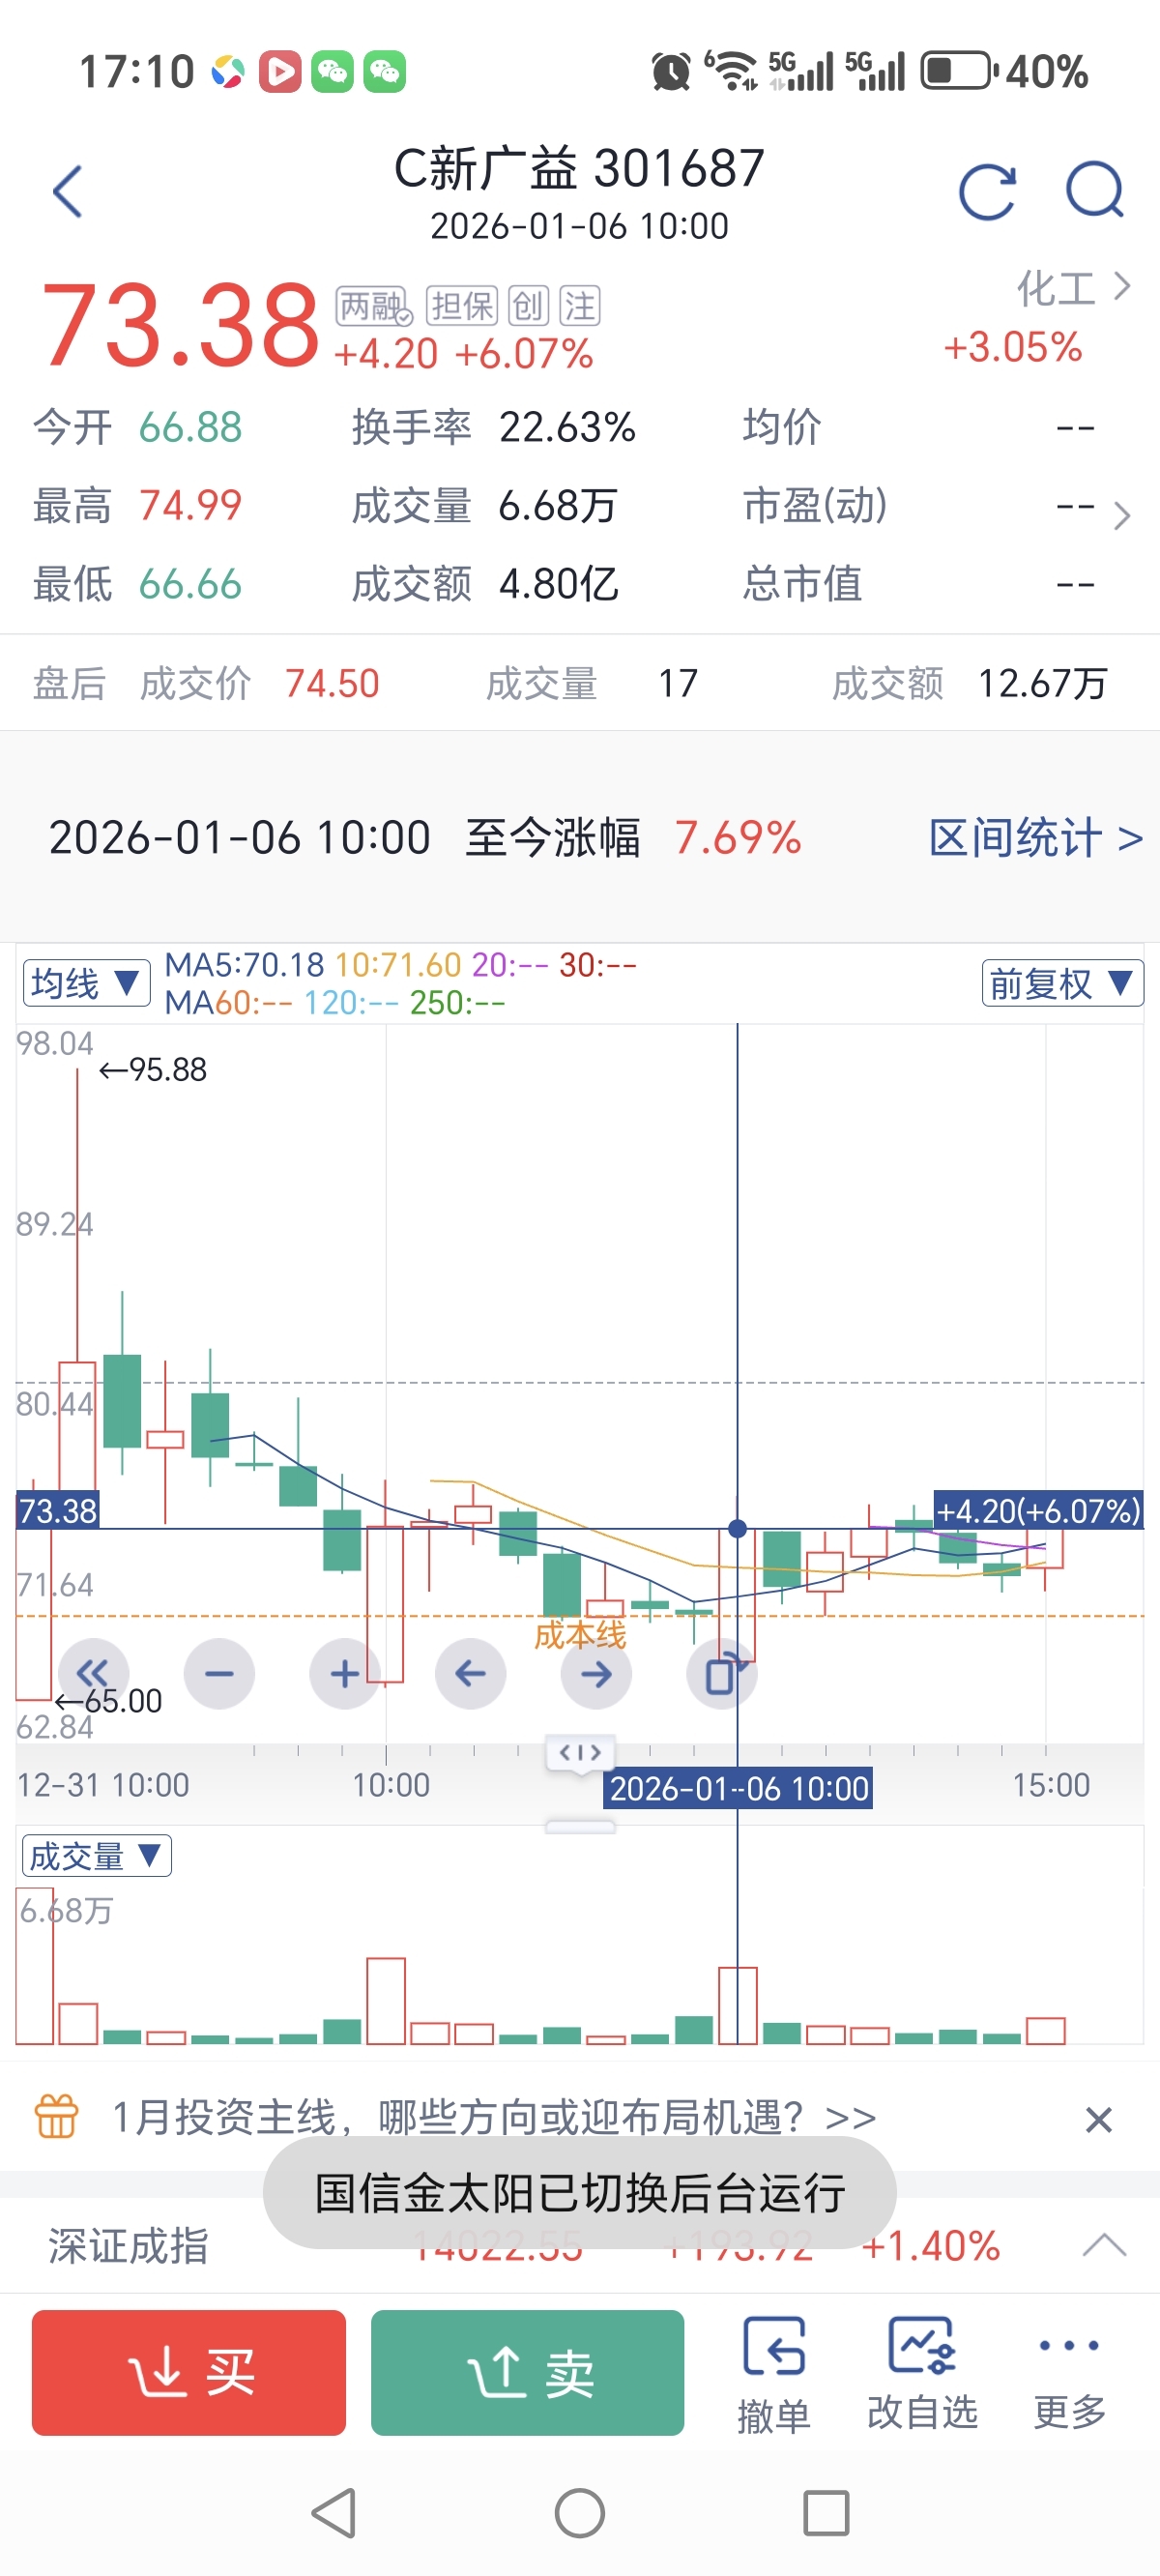Open 区间统计 interval statistics
The image size is (1160, 2576).
[x=1035, y=838]
